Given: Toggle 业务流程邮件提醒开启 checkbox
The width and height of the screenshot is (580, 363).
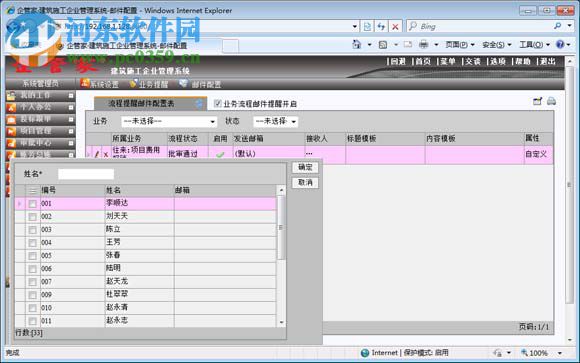Looking at the screenshot, I should coord(218,104).
